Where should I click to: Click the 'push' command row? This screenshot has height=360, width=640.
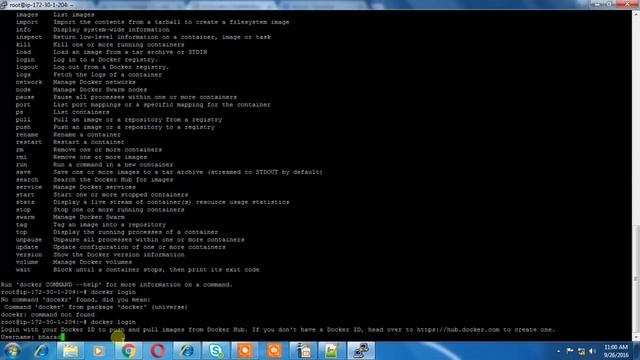115,127
